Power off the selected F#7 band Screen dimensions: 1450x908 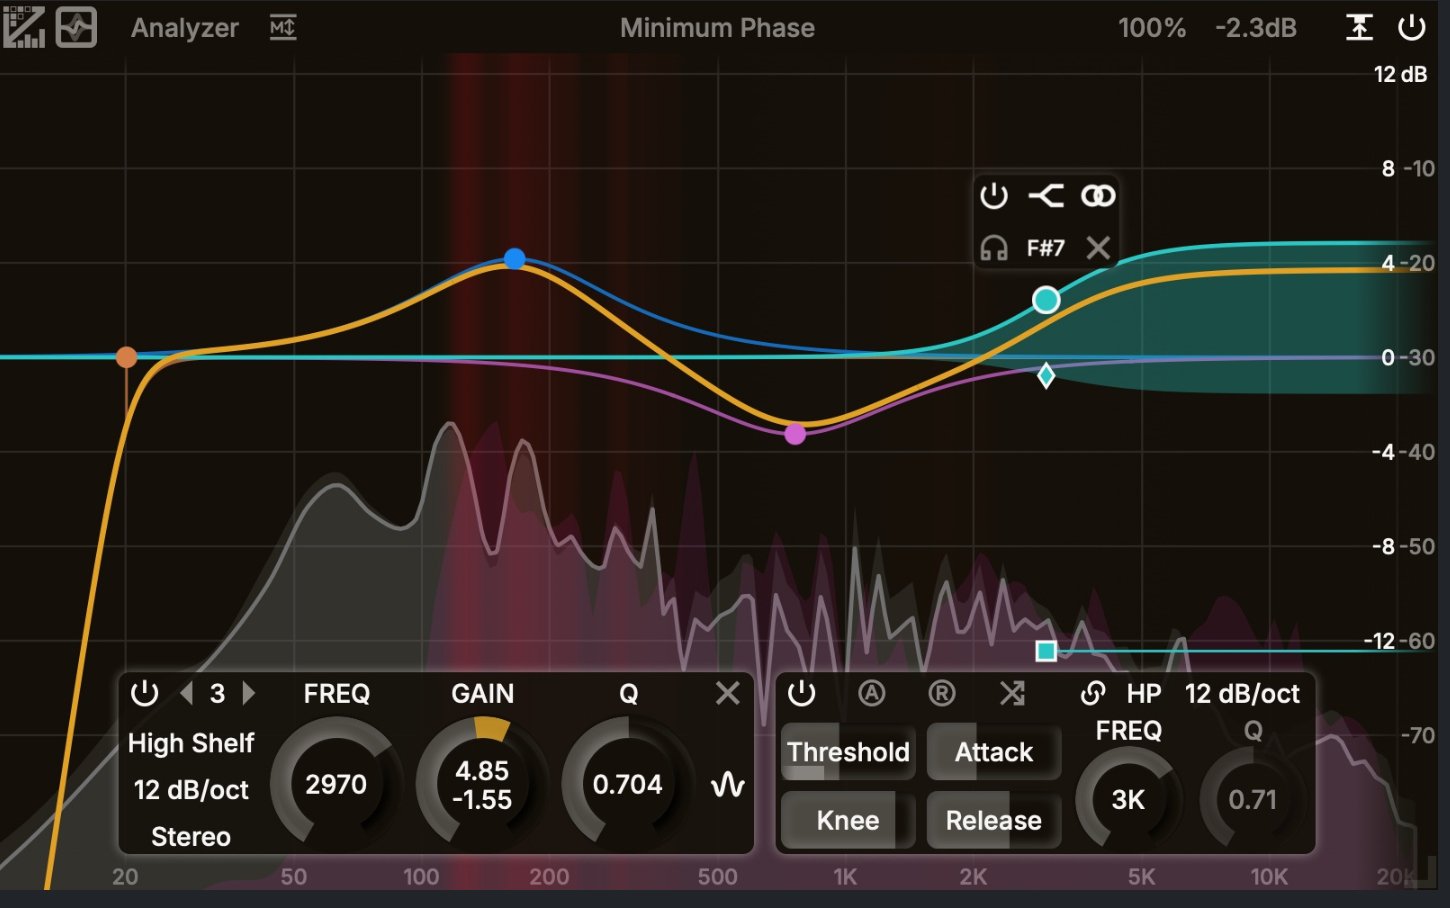[995, 196]
